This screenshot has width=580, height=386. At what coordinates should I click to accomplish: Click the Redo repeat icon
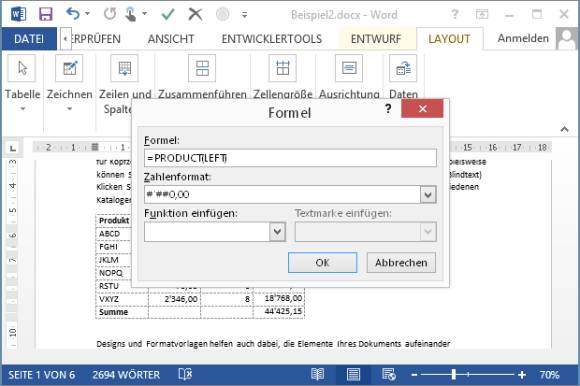(x=110, y=14)
